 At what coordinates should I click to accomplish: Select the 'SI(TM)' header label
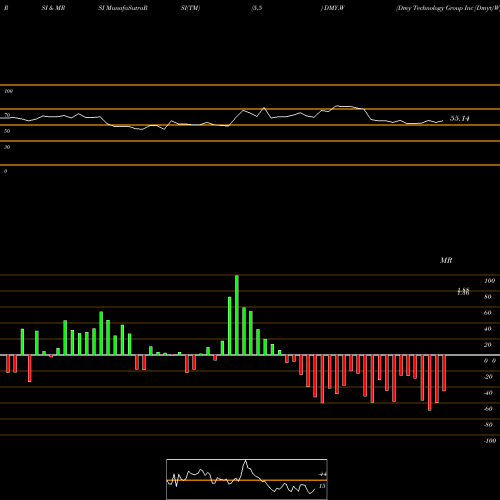click(x=190, y=8)
